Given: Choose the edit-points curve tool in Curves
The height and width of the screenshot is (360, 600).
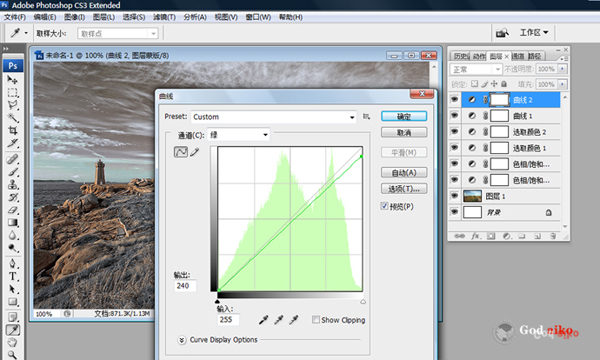Looking at the screenshot, I should tap(181, 152).
